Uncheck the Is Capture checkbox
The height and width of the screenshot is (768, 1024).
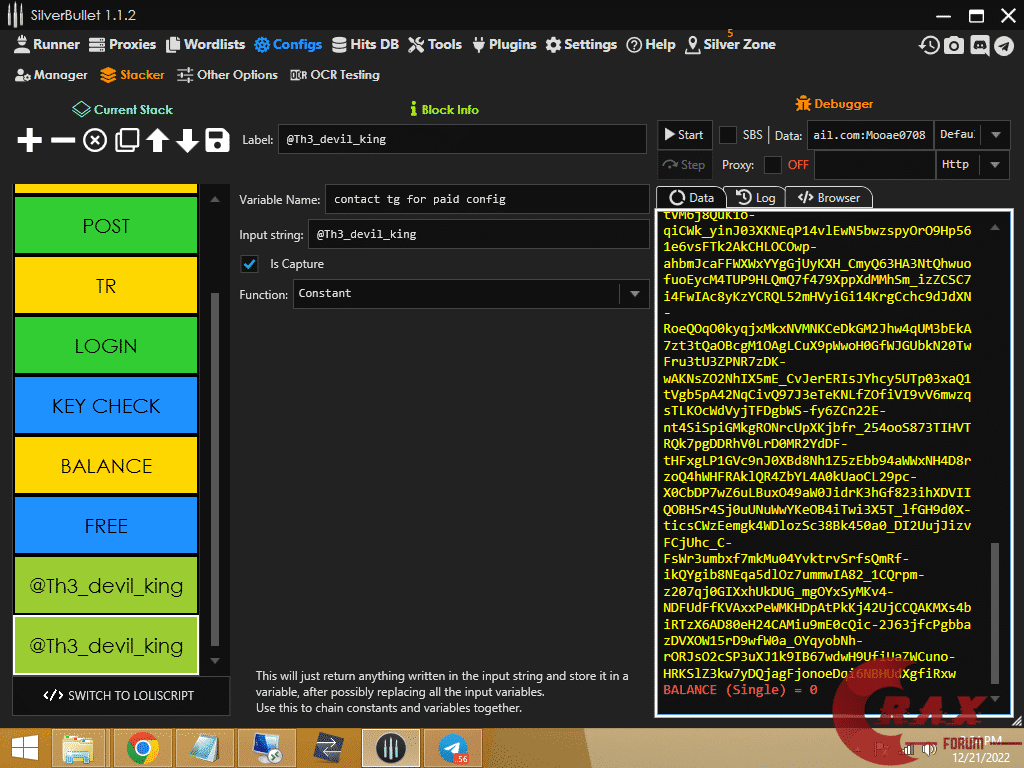249,264
